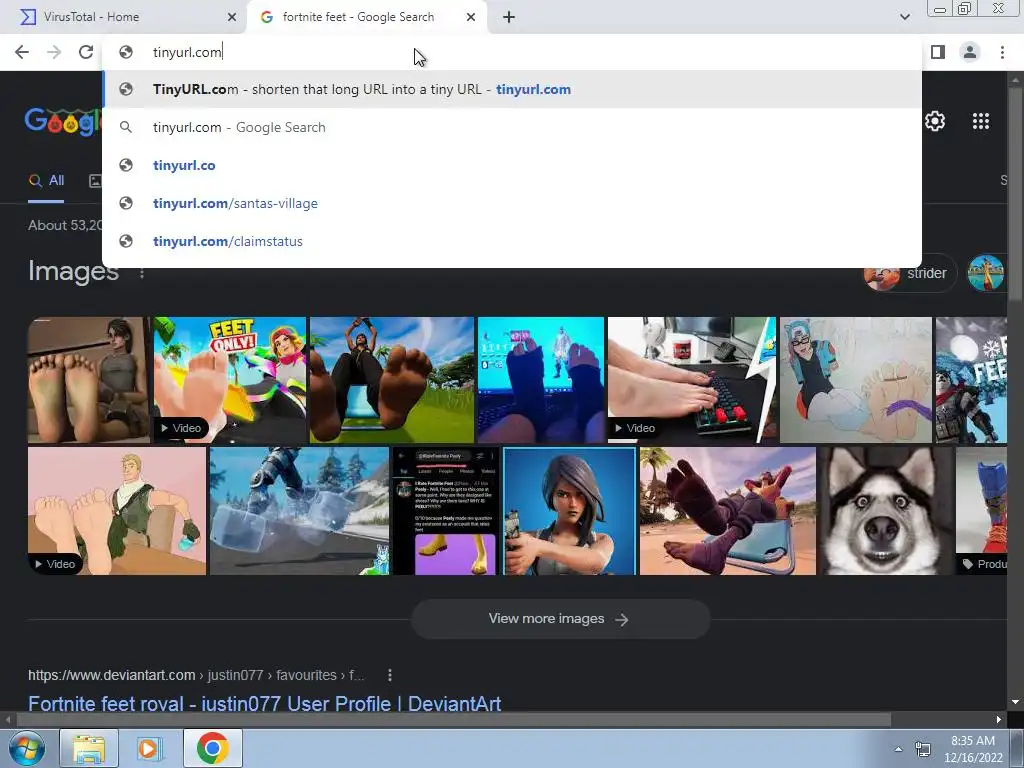Expand tab search chevron dropdown
The height and width of the screenshot is (768, 1024).
(x=904, y=17)
